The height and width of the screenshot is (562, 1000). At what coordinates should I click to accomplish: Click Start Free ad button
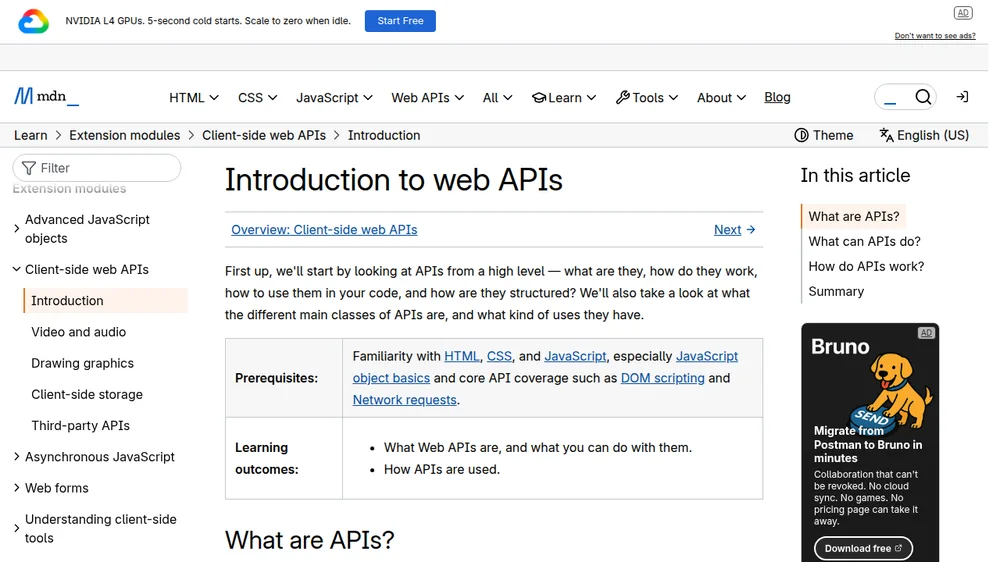tap(400, 20)
